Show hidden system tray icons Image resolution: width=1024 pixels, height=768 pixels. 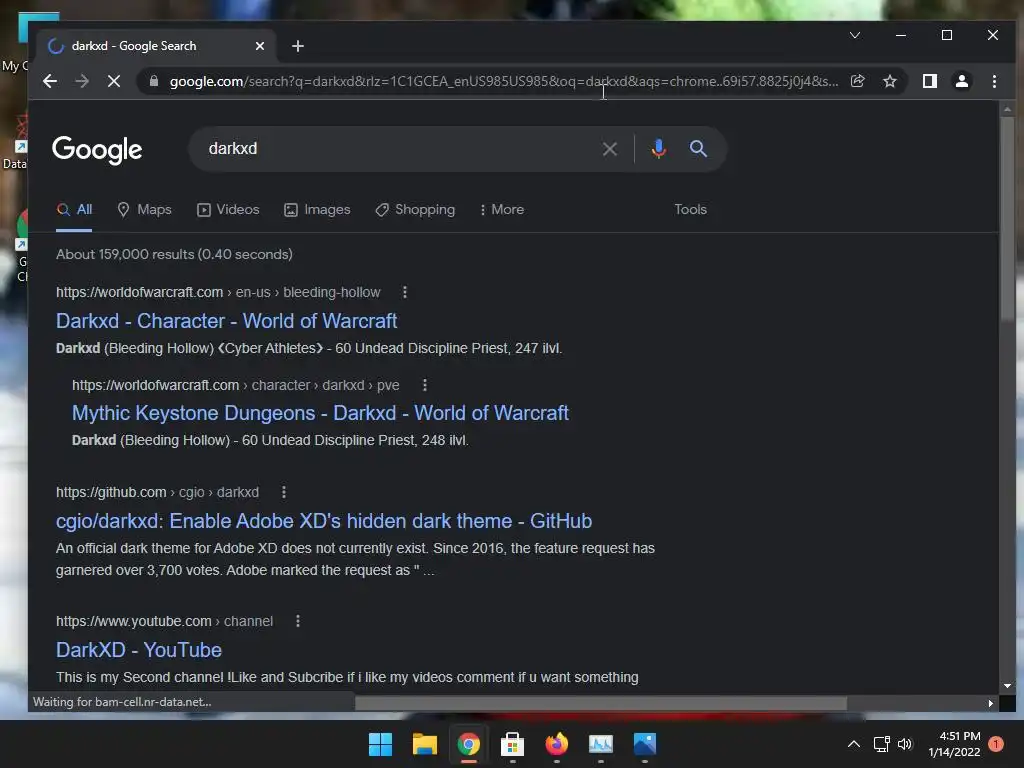[x=854, y=744]
